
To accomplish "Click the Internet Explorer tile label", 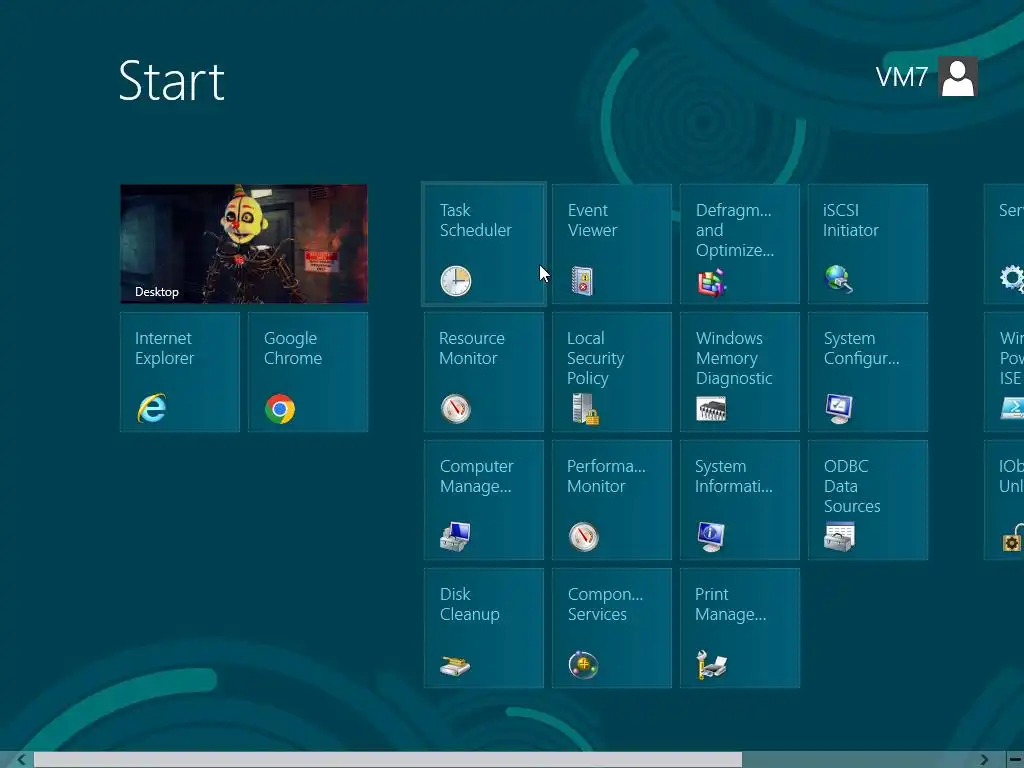I will coord(165,348).
